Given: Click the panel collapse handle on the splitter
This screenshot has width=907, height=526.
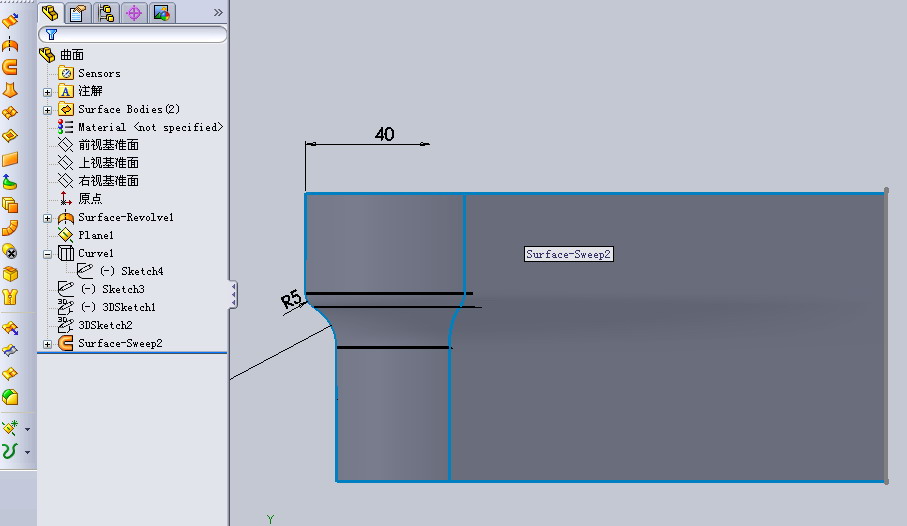Looking at the screenshot, I should (233, 295).
